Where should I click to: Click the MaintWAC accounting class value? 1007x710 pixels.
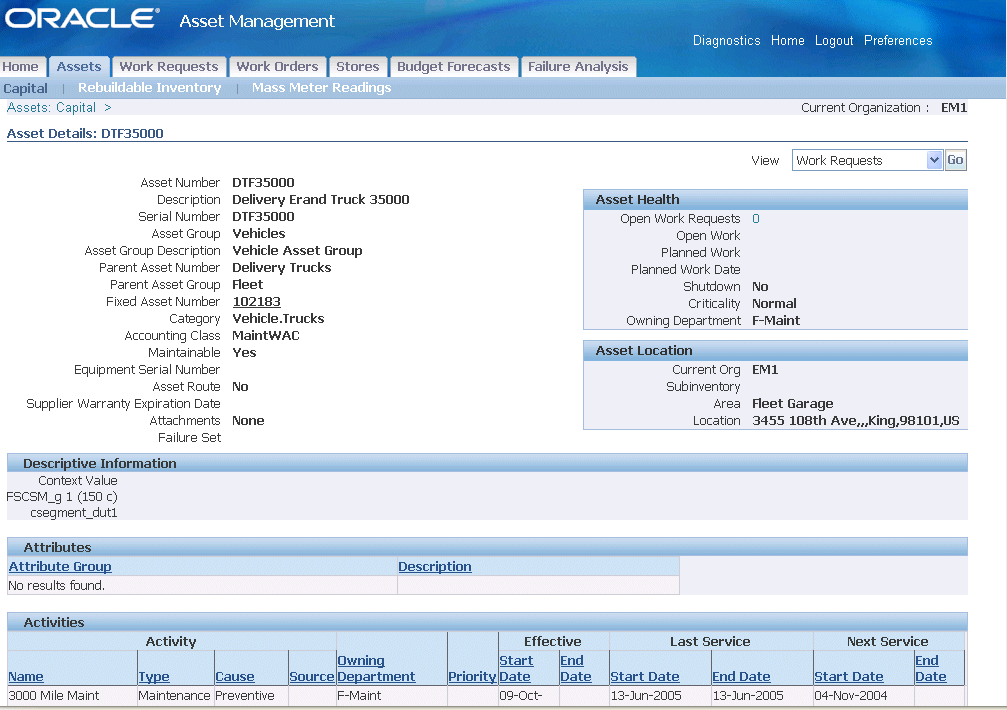coord(266,336)
